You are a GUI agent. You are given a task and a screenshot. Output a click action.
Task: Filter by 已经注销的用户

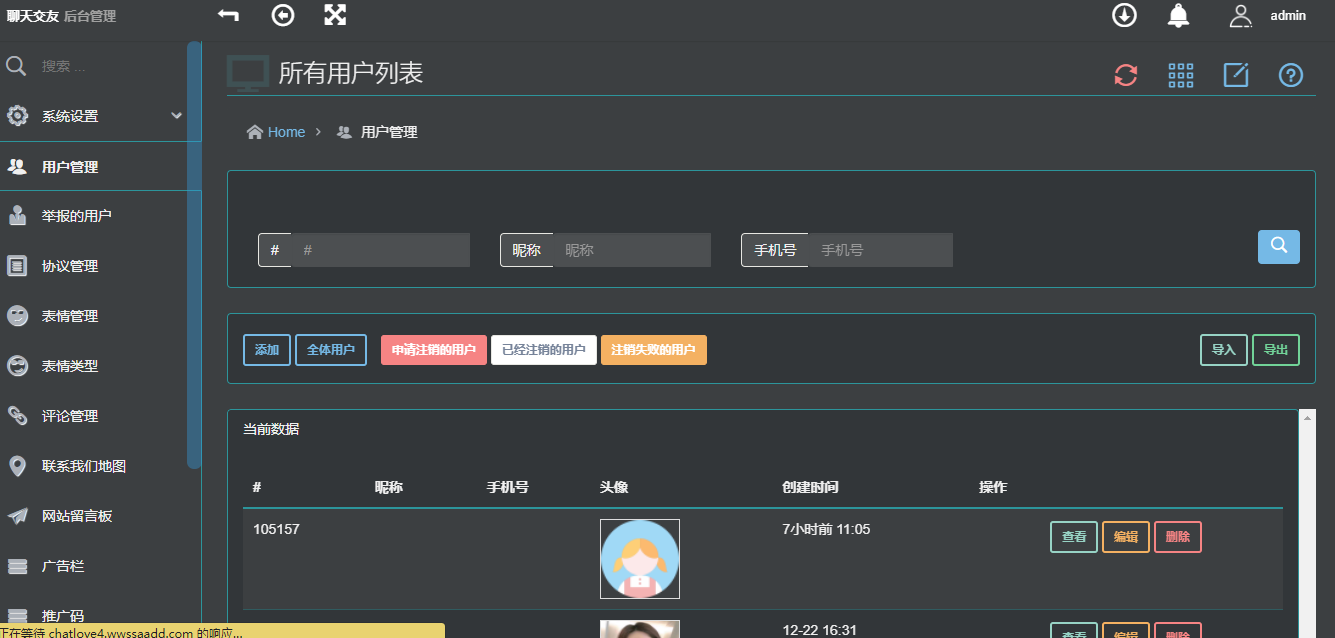(x=544, y=350)
